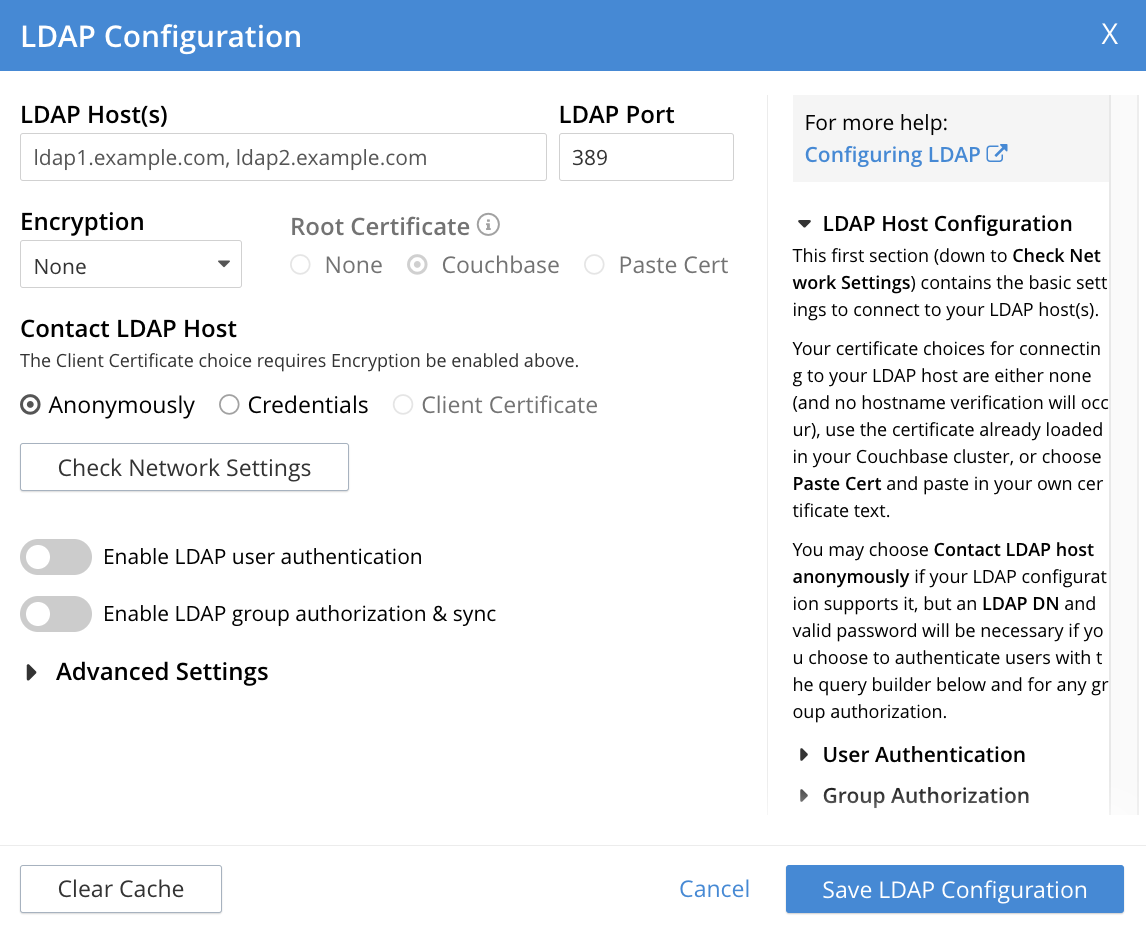Click the external link icon next to Configuring LDAP

pyautogui.click(x=996, y=153)
